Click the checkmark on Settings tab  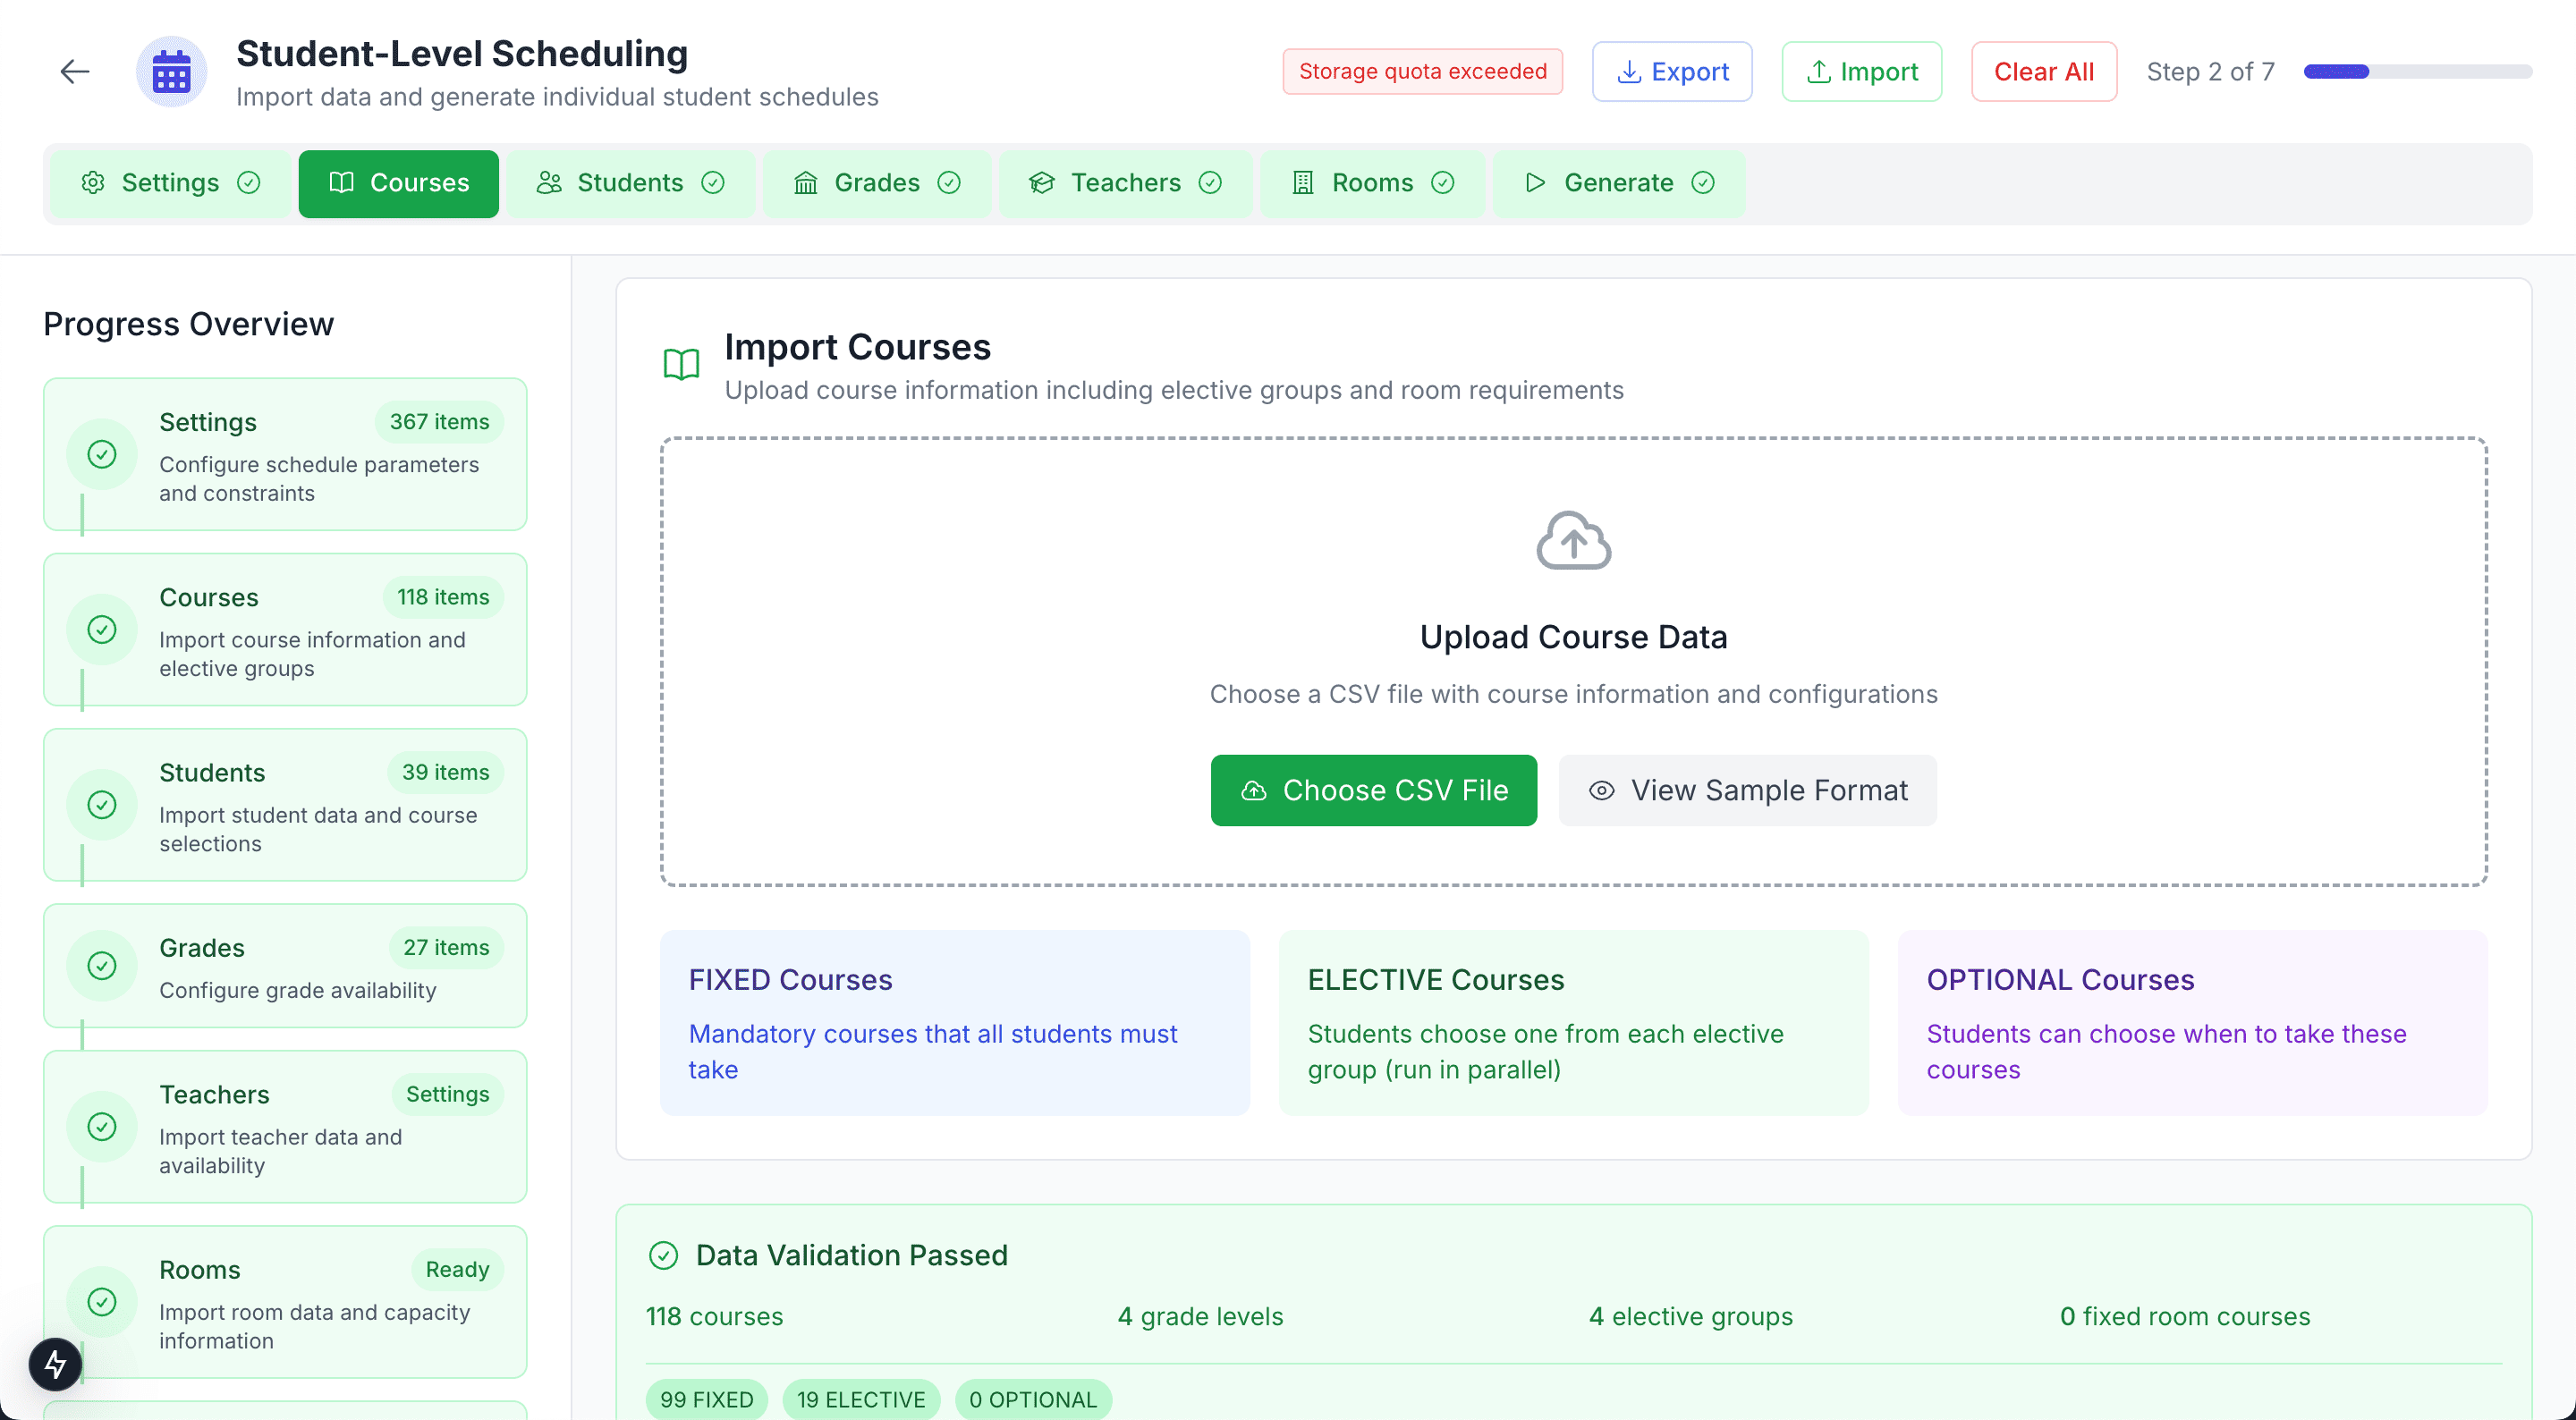249,183
